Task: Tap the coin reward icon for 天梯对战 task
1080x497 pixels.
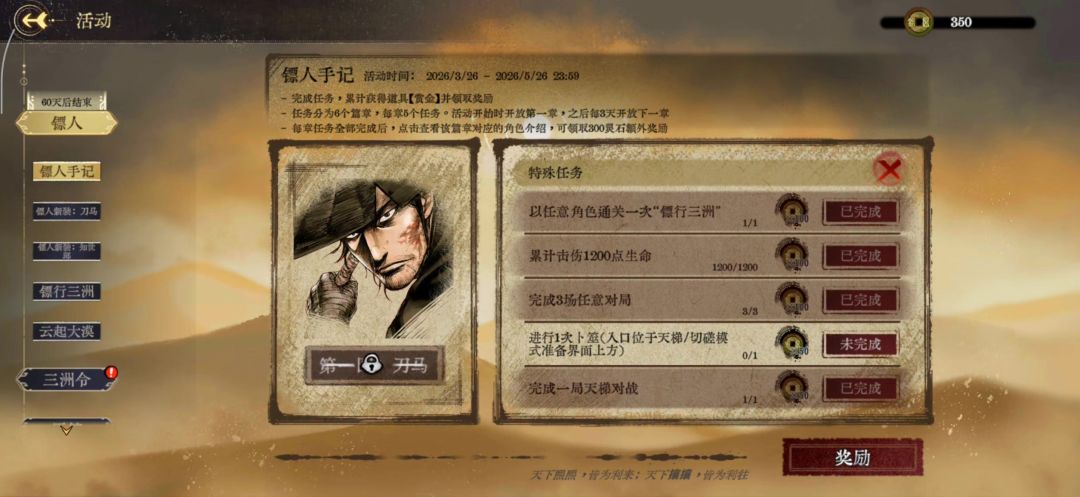Action: 792,388
